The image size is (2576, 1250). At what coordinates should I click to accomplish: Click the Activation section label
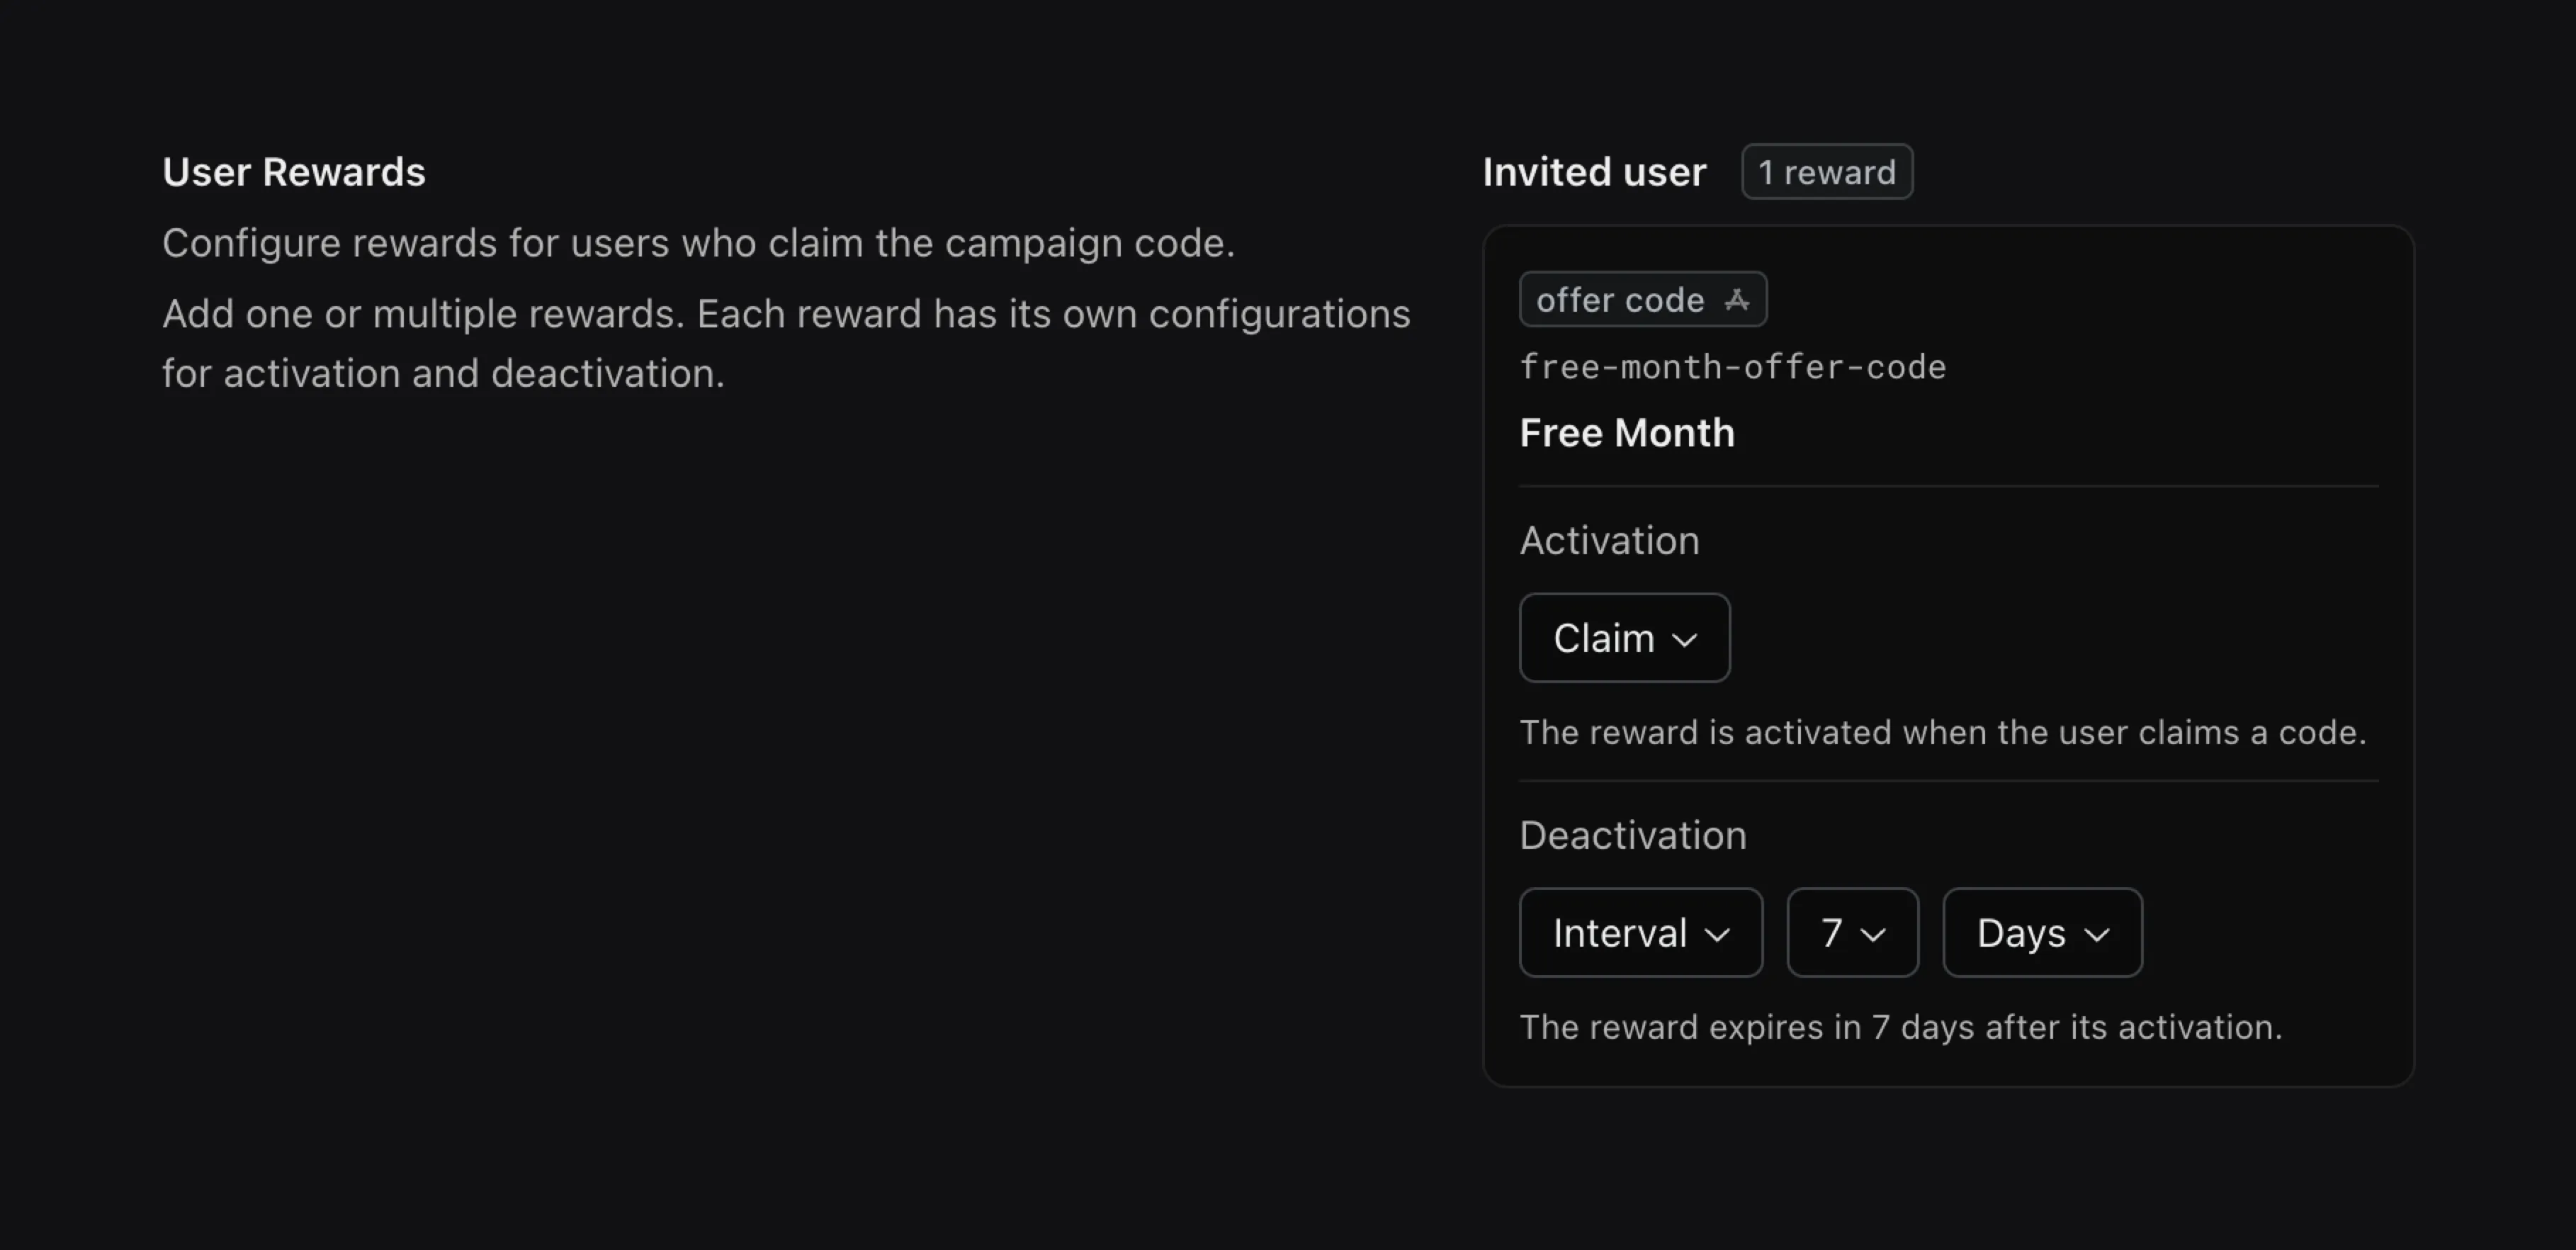coord(1609,540)
